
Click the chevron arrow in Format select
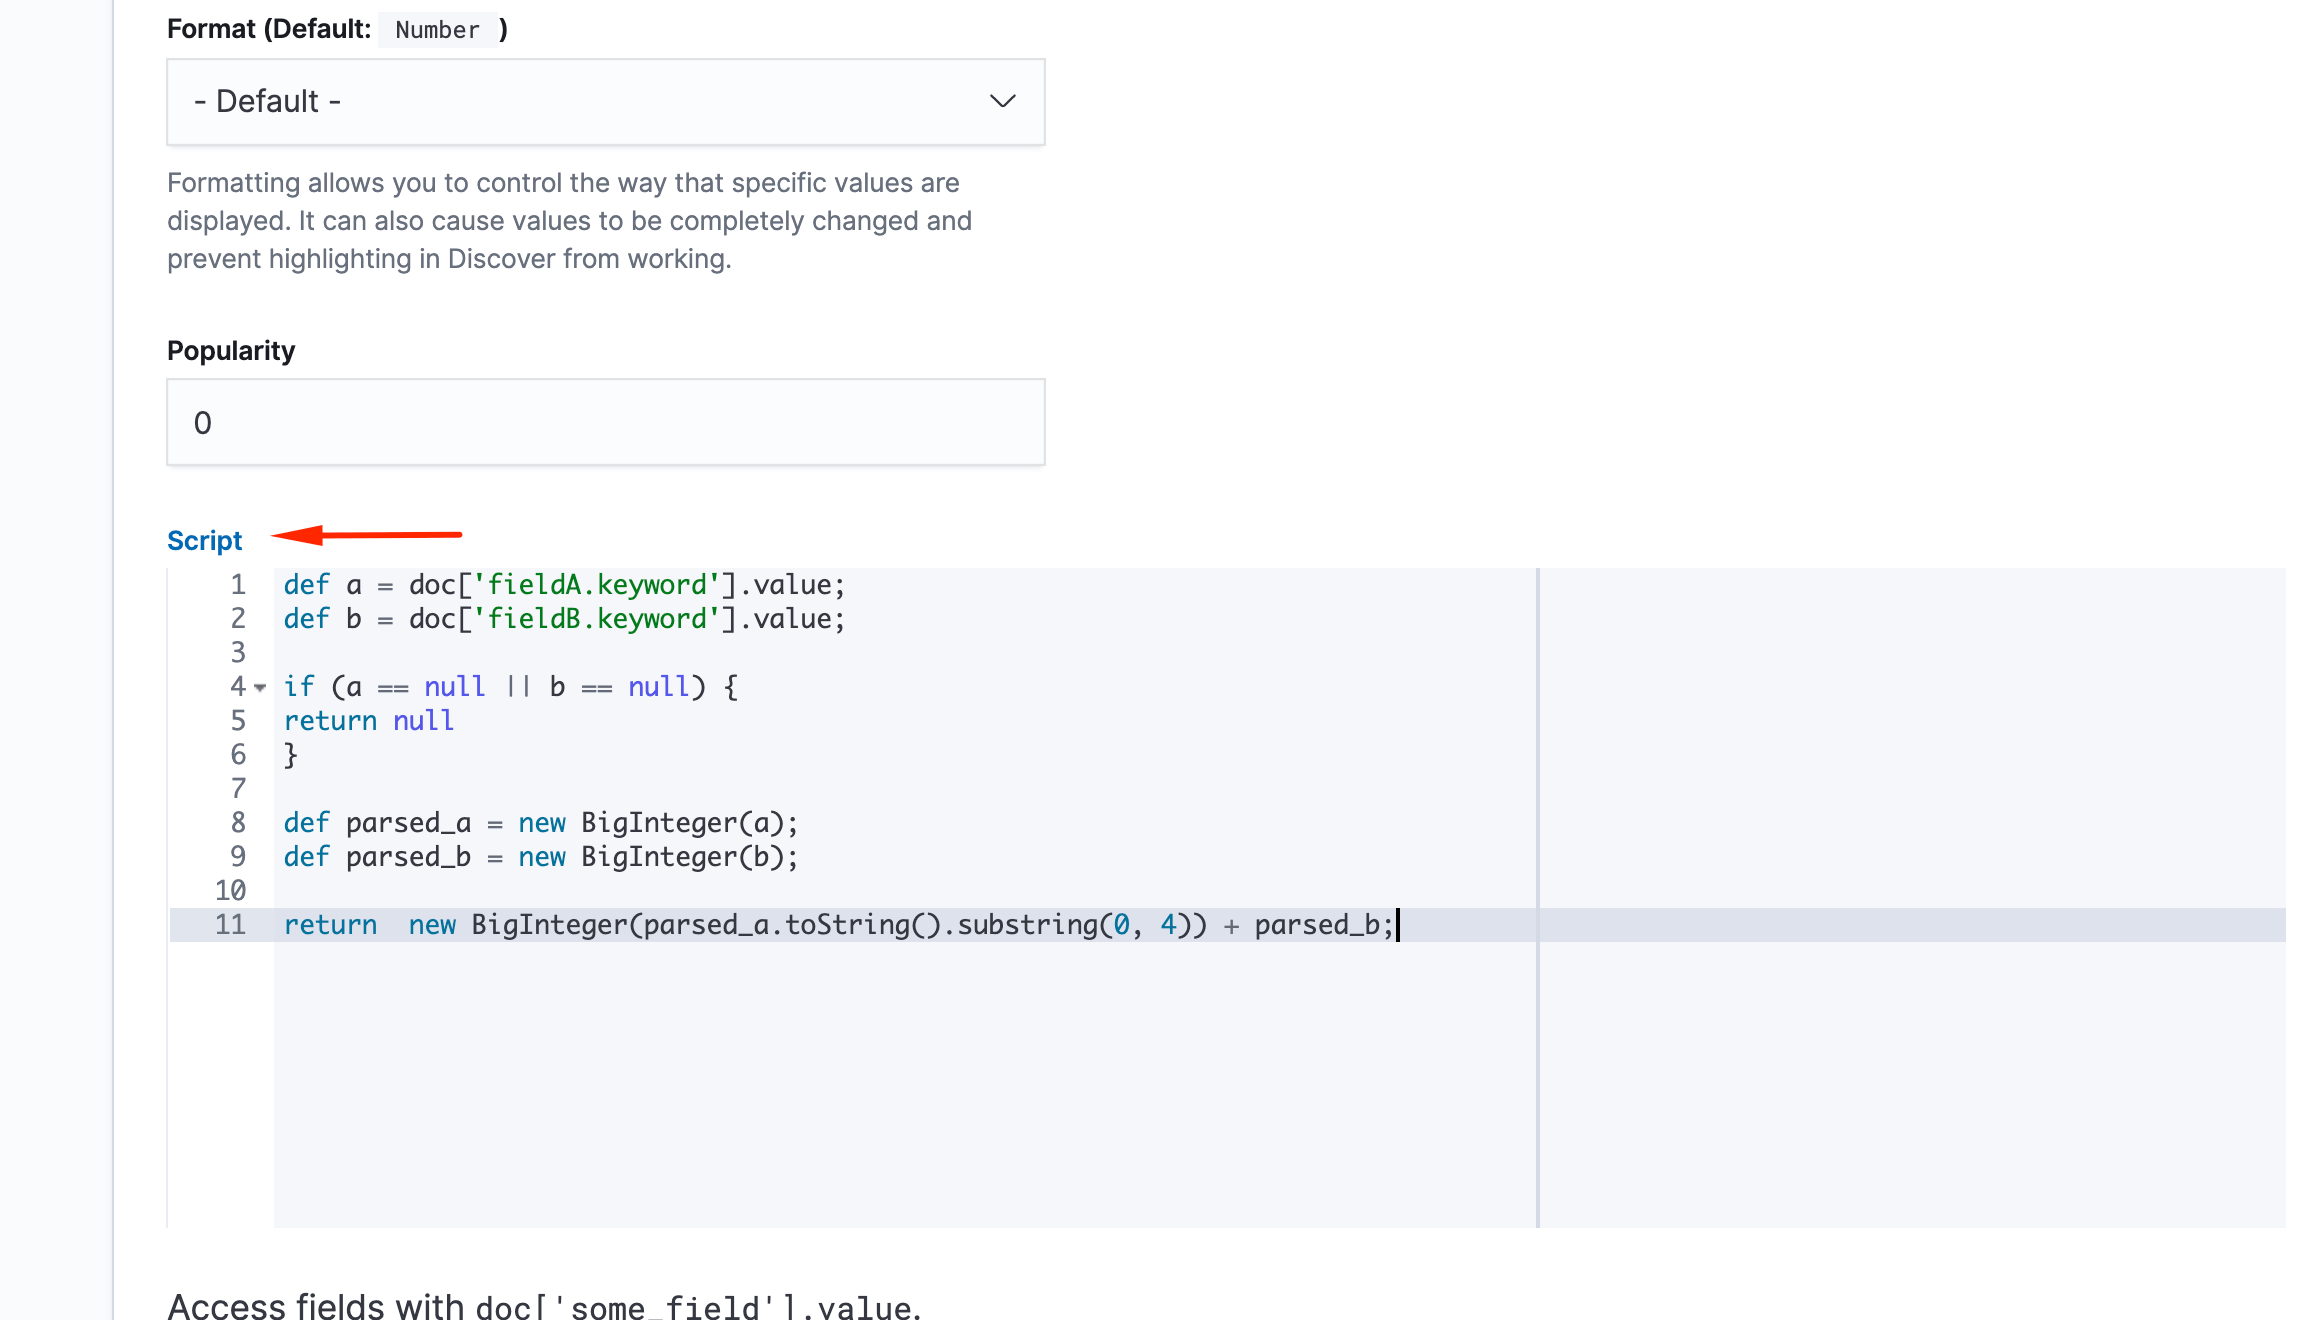(x=1002, y=102)
